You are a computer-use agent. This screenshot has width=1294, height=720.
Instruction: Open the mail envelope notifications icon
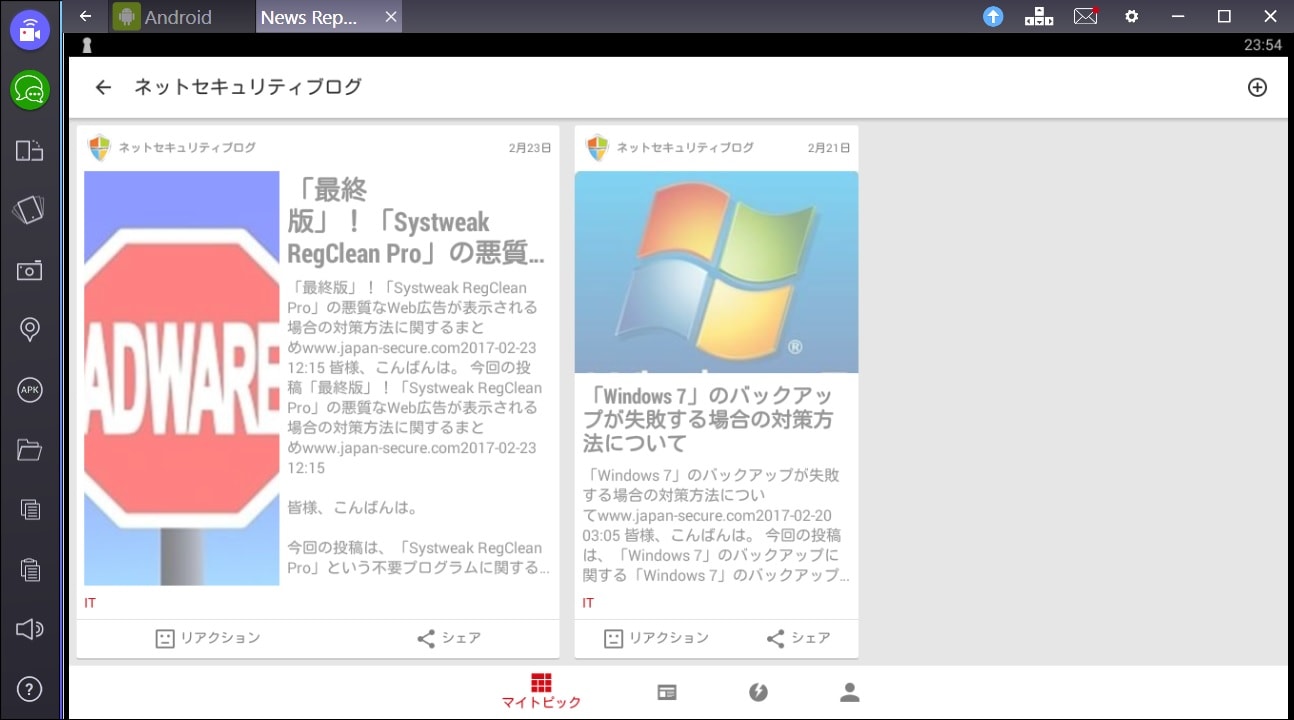(1086, 16)
